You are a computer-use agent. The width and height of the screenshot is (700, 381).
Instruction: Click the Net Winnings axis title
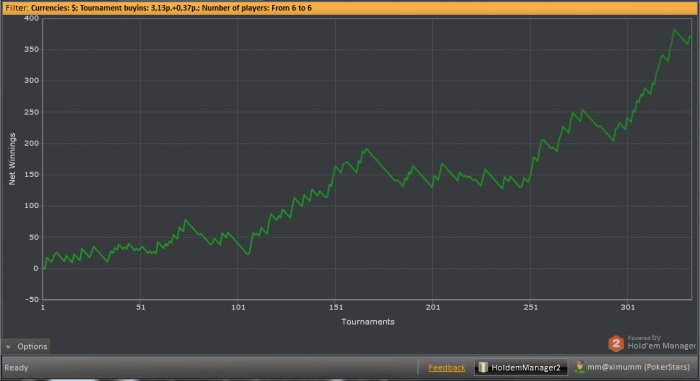click(12, 159)
